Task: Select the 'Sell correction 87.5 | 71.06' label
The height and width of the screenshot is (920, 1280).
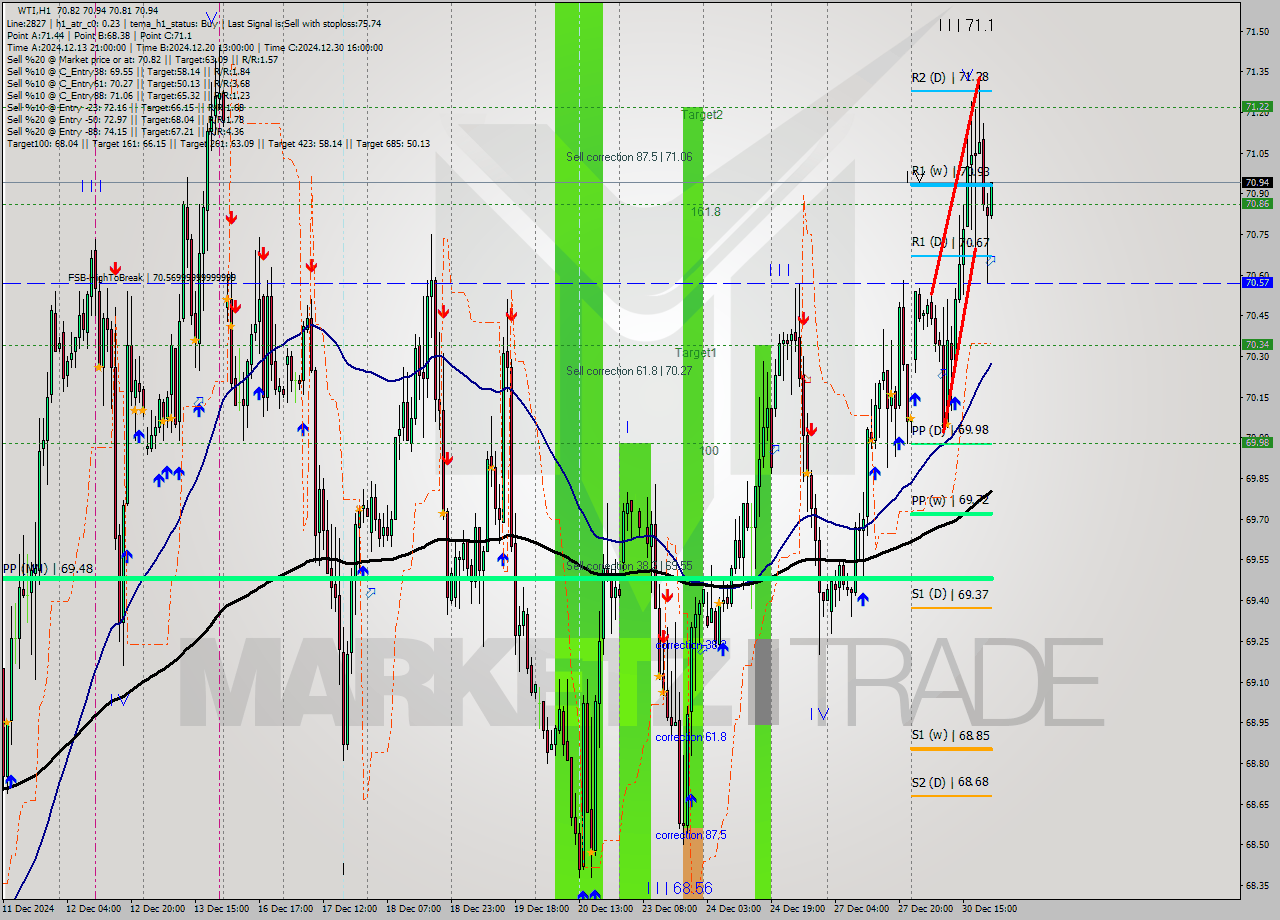Action: pyautogui.click(x=629, y=157)
